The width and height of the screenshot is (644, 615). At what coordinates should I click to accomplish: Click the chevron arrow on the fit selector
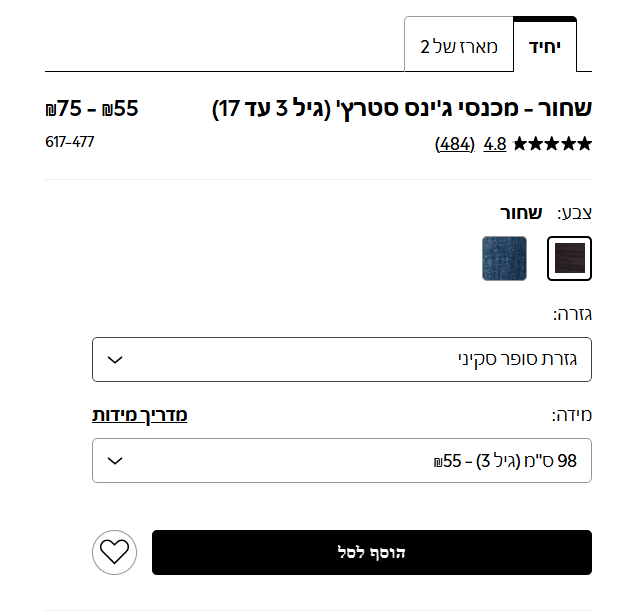tap(115, 359)
